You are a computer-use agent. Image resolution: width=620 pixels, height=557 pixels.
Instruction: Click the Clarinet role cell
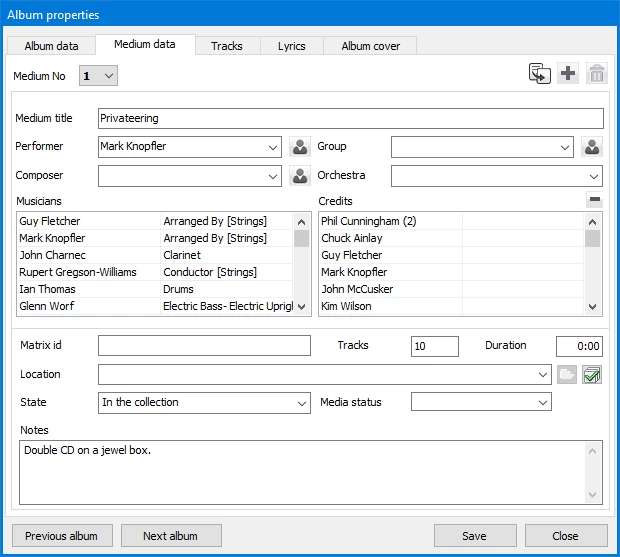click(x=227, y=255)
